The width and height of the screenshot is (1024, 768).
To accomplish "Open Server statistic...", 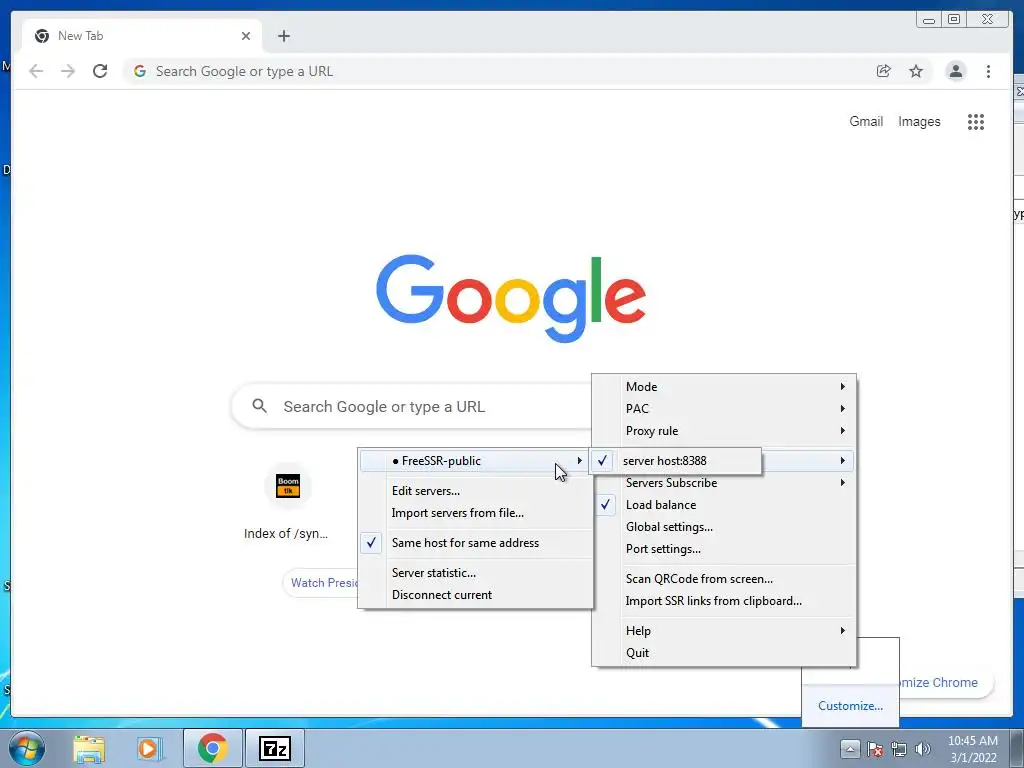I will click(476, 573).
